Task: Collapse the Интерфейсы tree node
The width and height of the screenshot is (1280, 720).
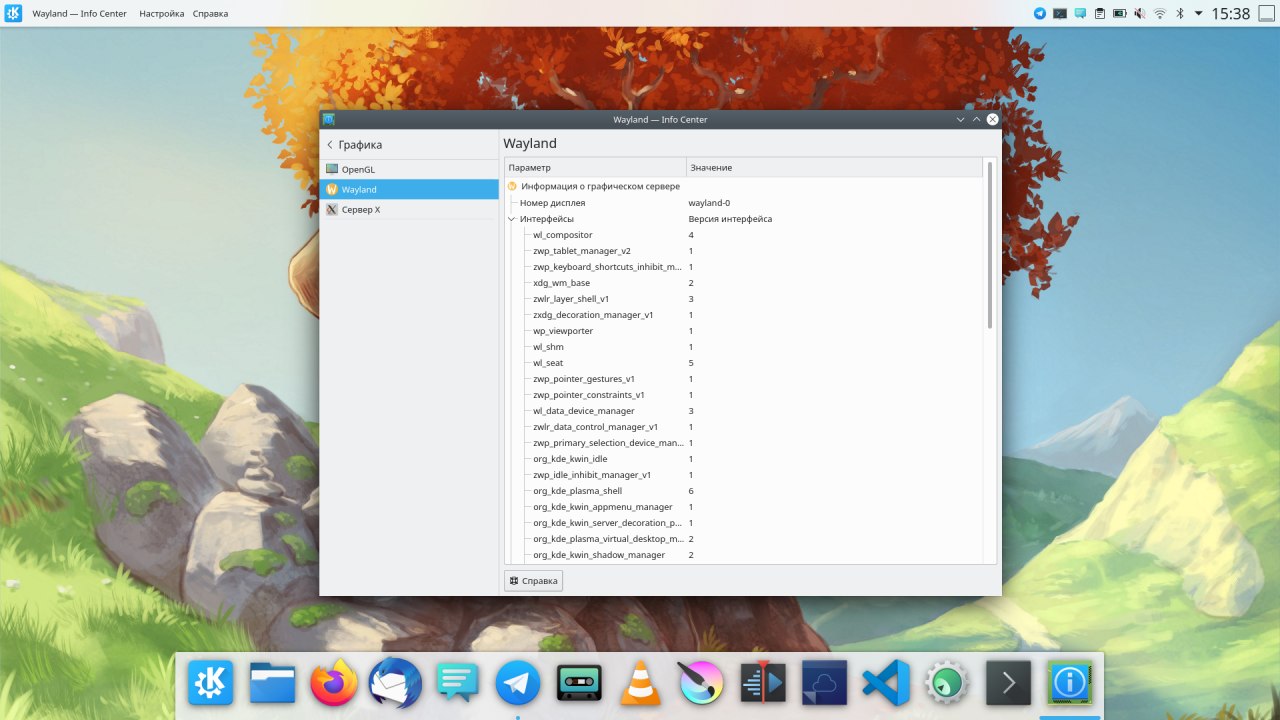Action: pos(511,219)
